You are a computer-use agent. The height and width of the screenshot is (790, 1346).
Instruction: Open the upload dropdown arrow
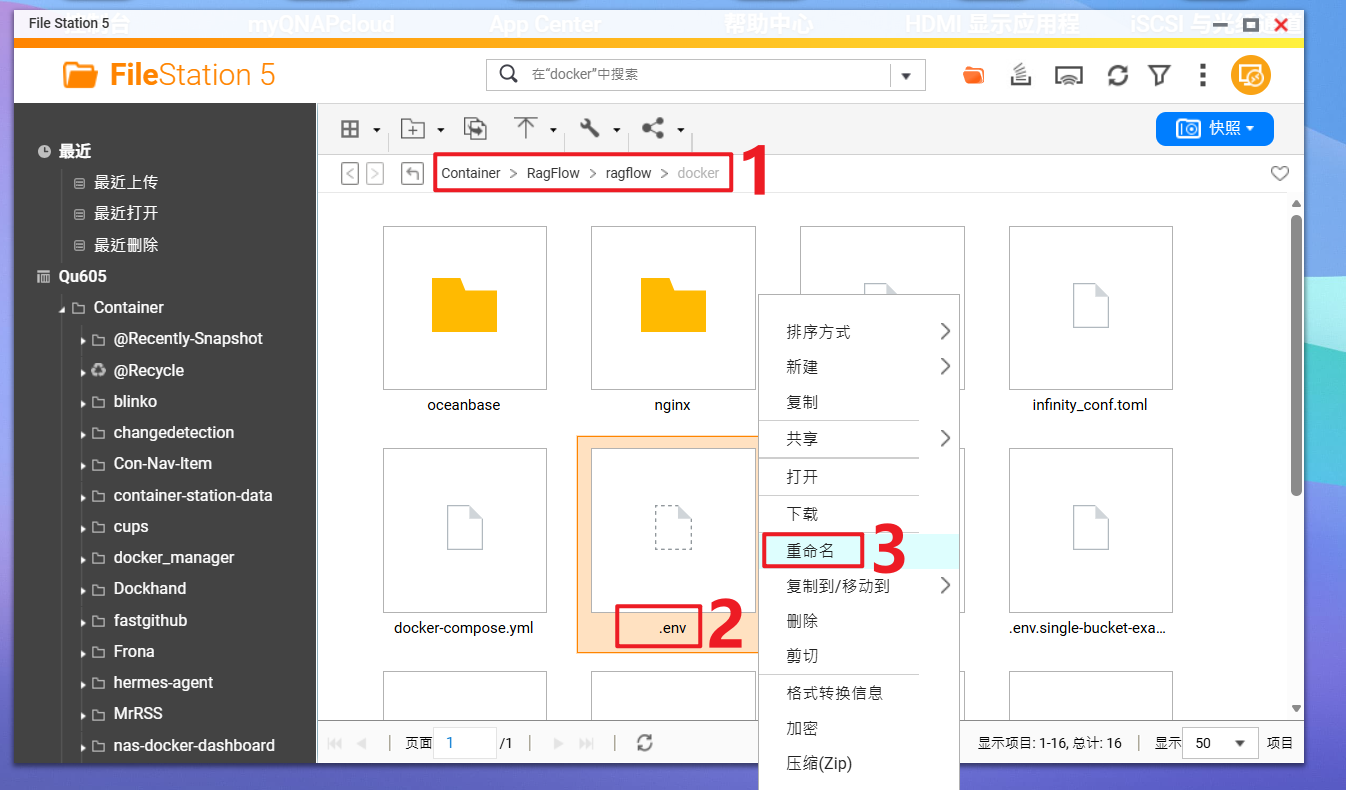tap(553, 130)
